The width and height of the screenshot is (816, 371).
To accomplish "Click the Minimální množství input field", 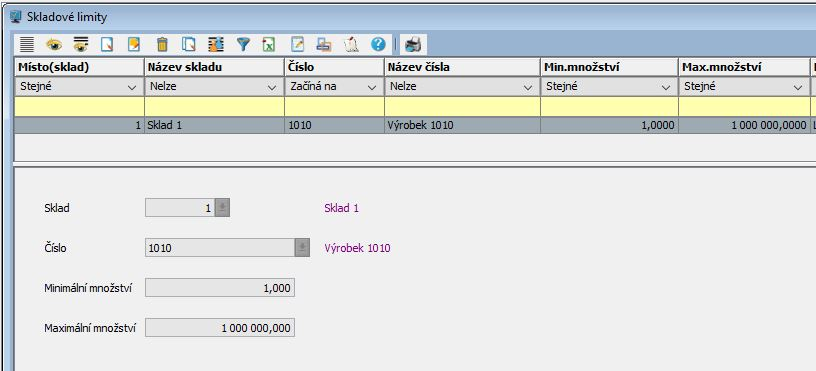I will [220, 287].
